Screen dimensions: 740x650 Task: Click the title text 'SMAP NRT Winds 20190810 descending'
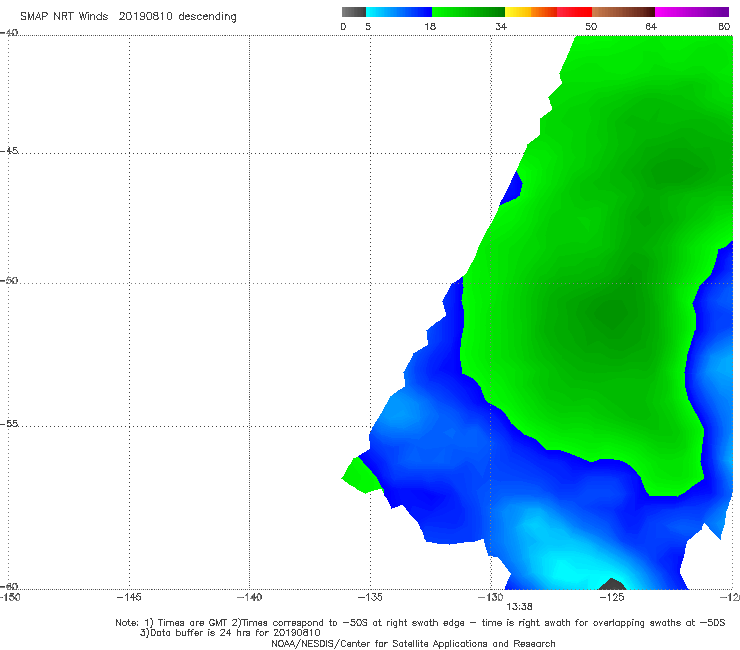point(128,16)
